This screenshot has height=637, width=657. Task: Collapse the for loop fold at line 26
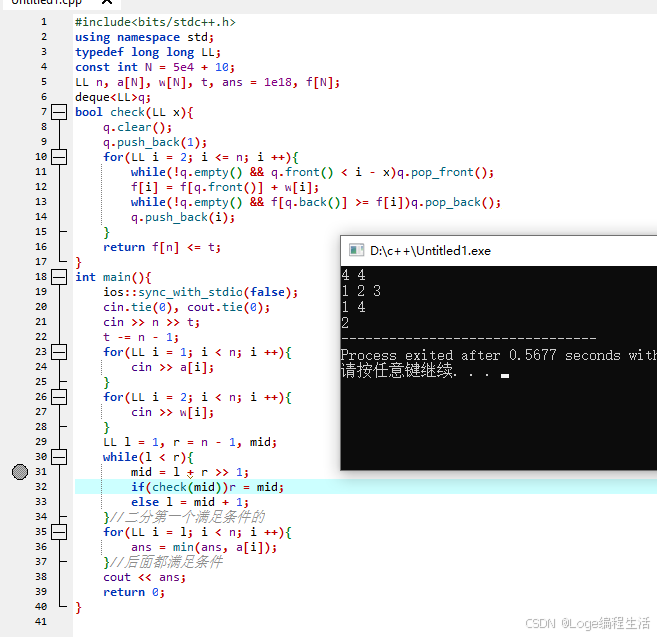[x=59, y=397]
